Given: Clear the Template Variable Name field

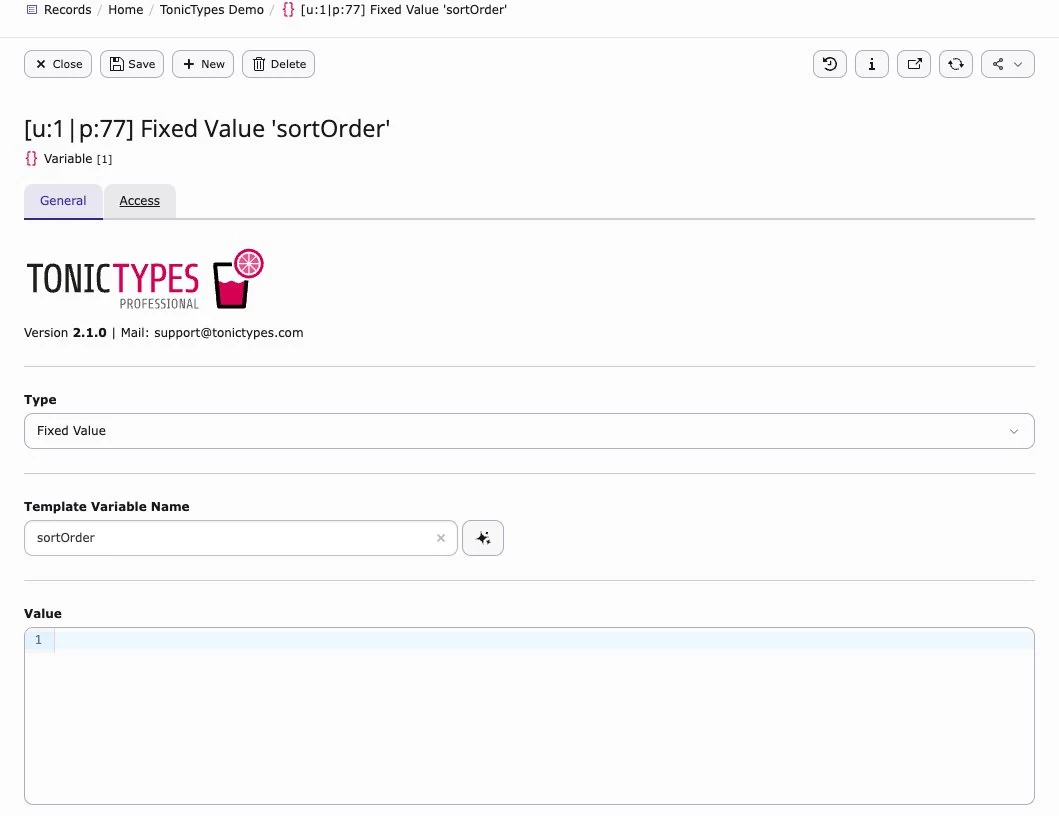Looking at the screenshot, I should 441,538.
